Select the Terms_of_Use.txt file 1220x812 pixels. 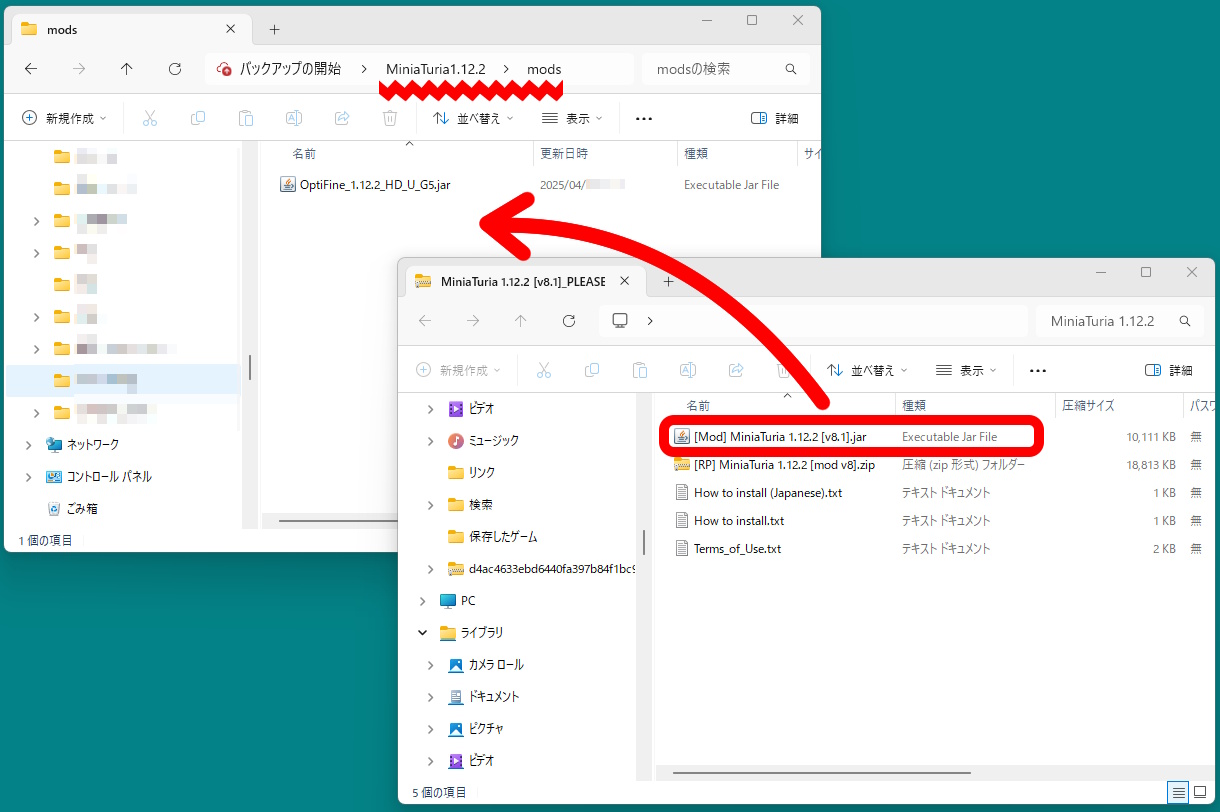[x=727, y=548]
